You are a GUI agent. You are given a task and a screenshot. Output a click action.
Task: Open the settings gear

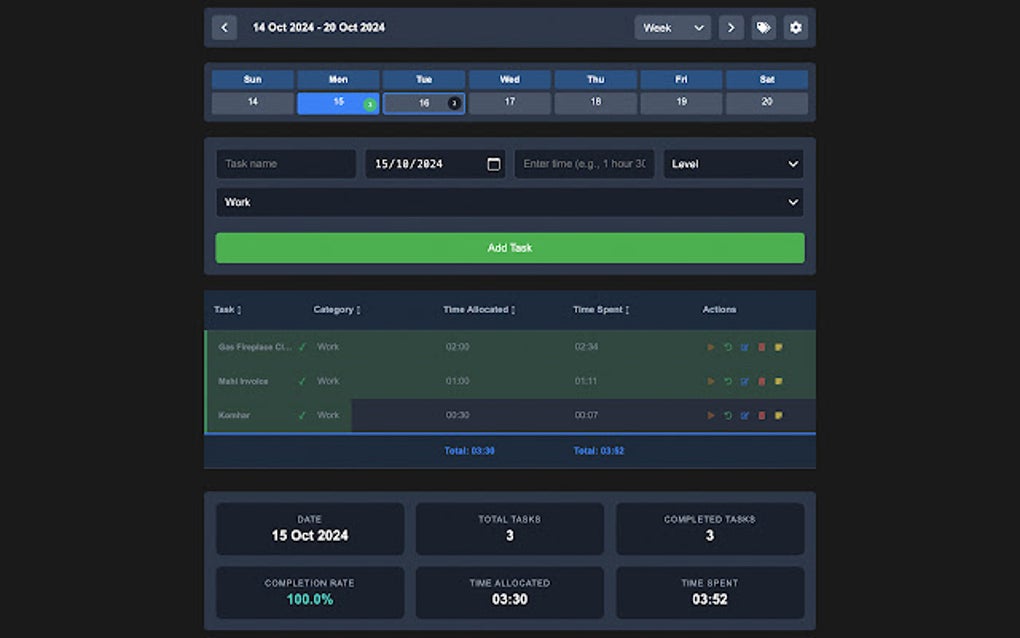pyautogui.click(x=795, y=27)
